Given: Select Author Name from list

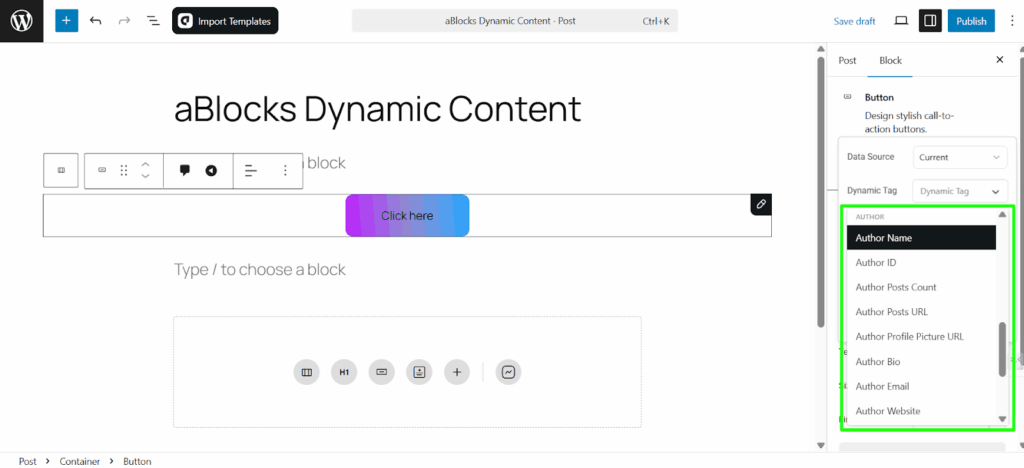Looking at the screenshot, I should 921,238.
